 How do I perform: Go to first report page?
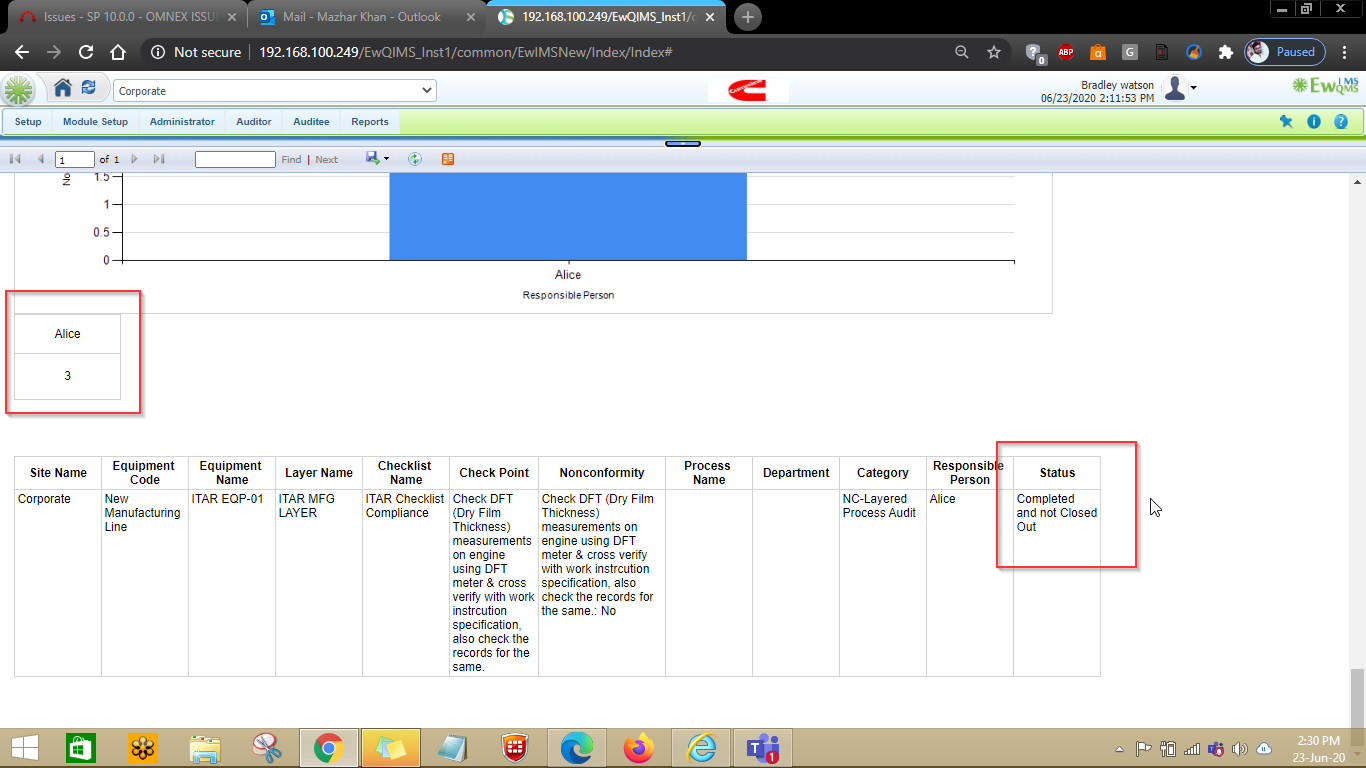[x=16, y=159]
